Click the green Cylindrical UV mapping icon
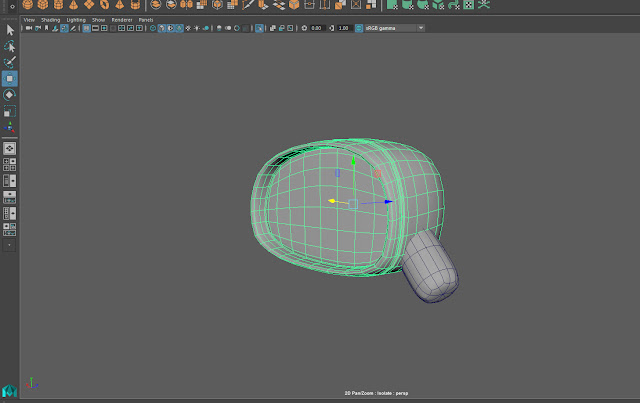640x403 pixels. (407, 4)
